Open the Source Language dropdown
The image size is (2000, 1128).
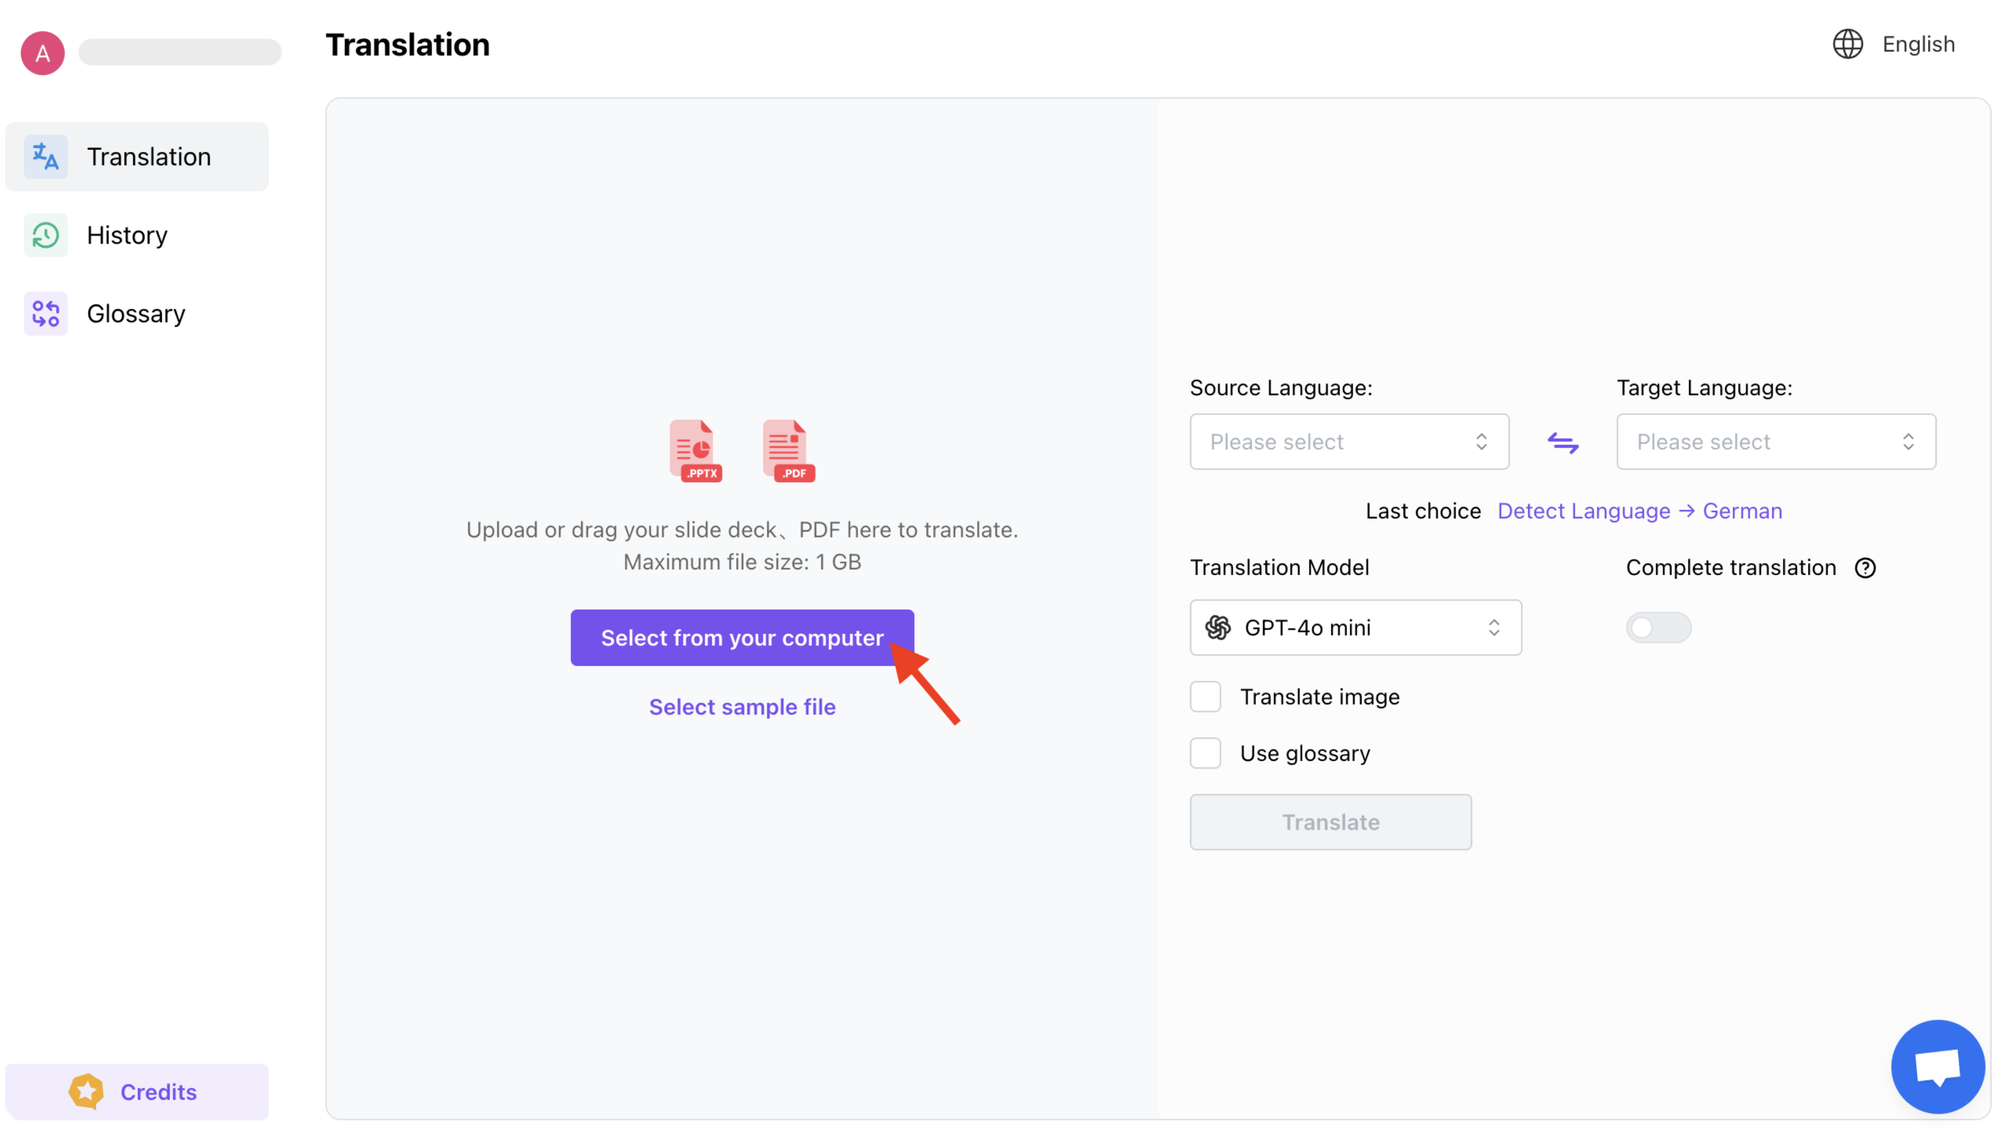[1349, 442]
